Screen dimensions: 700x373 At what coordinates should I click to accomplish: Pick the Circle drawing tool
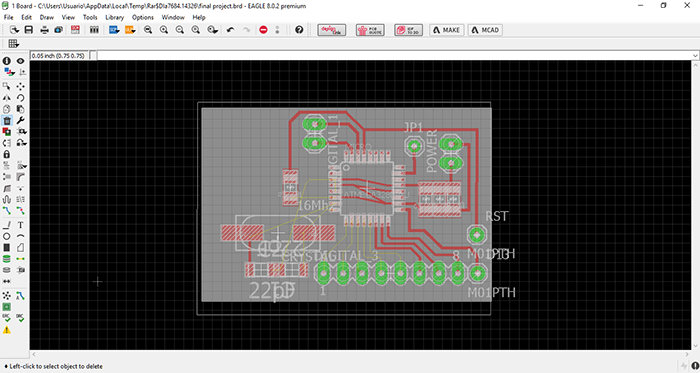tap(7, 236)
